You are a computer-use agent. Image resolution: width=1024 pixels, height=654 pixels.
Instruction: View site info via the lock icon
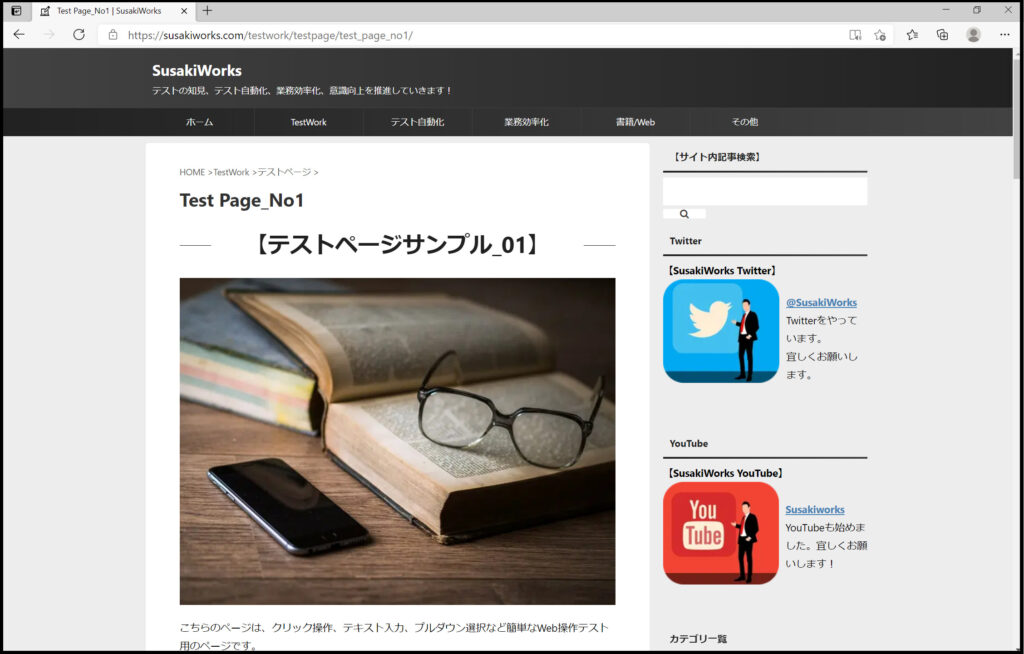[113, 35]
